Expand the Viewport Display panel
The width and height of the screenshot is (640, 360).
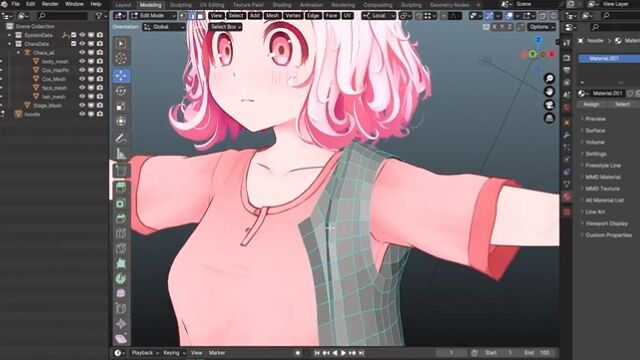[606, 224]
